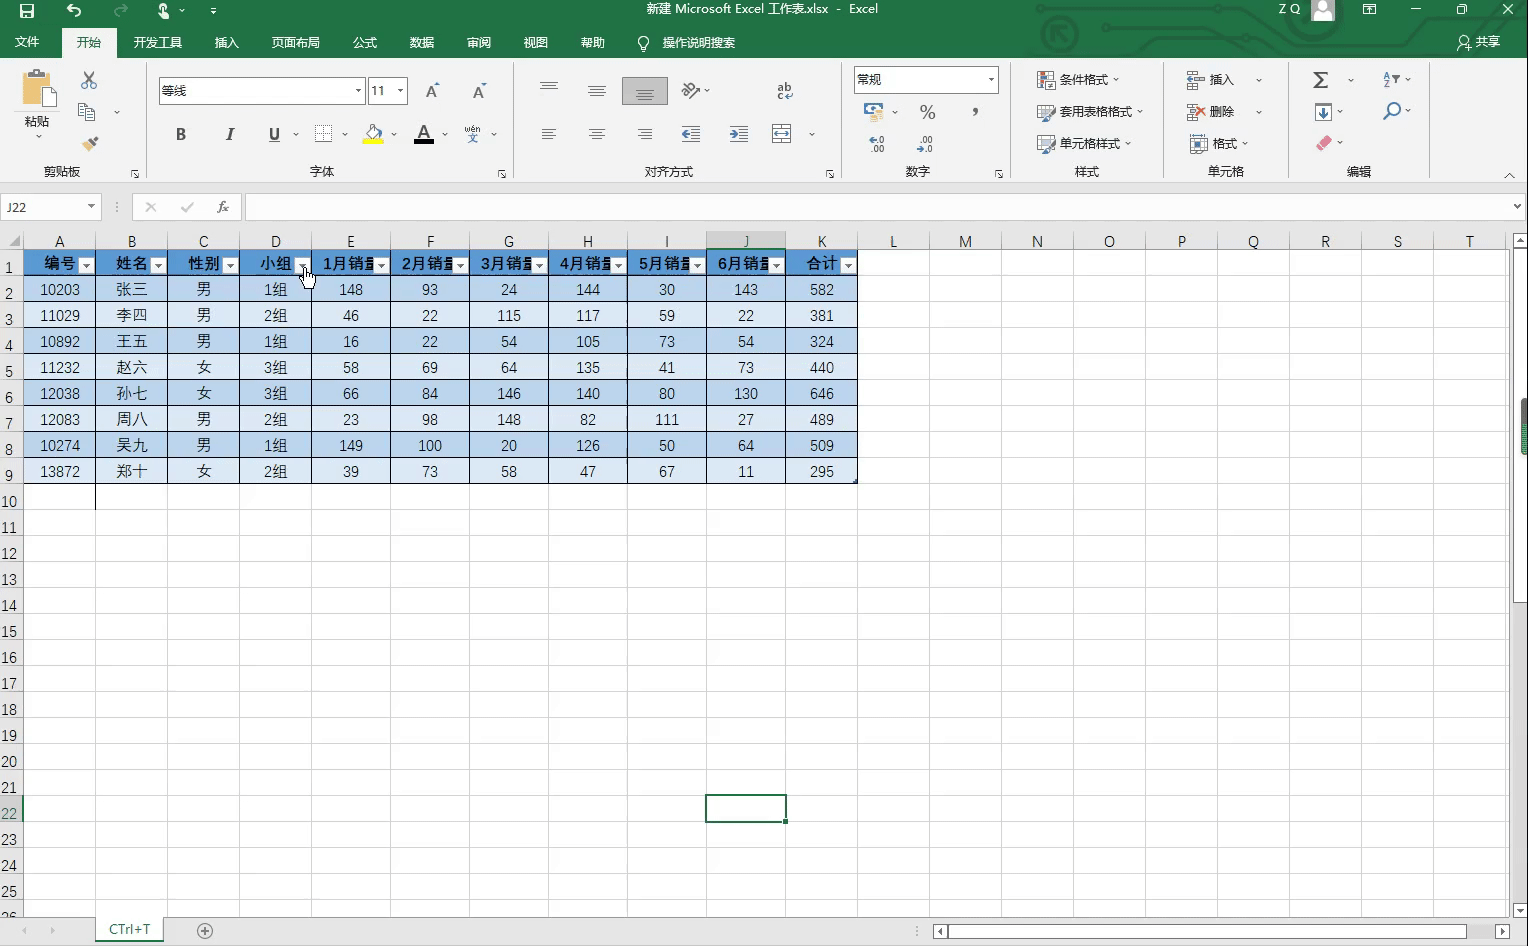
Task: Toggle middle vertical alignment
Action: 597,91
